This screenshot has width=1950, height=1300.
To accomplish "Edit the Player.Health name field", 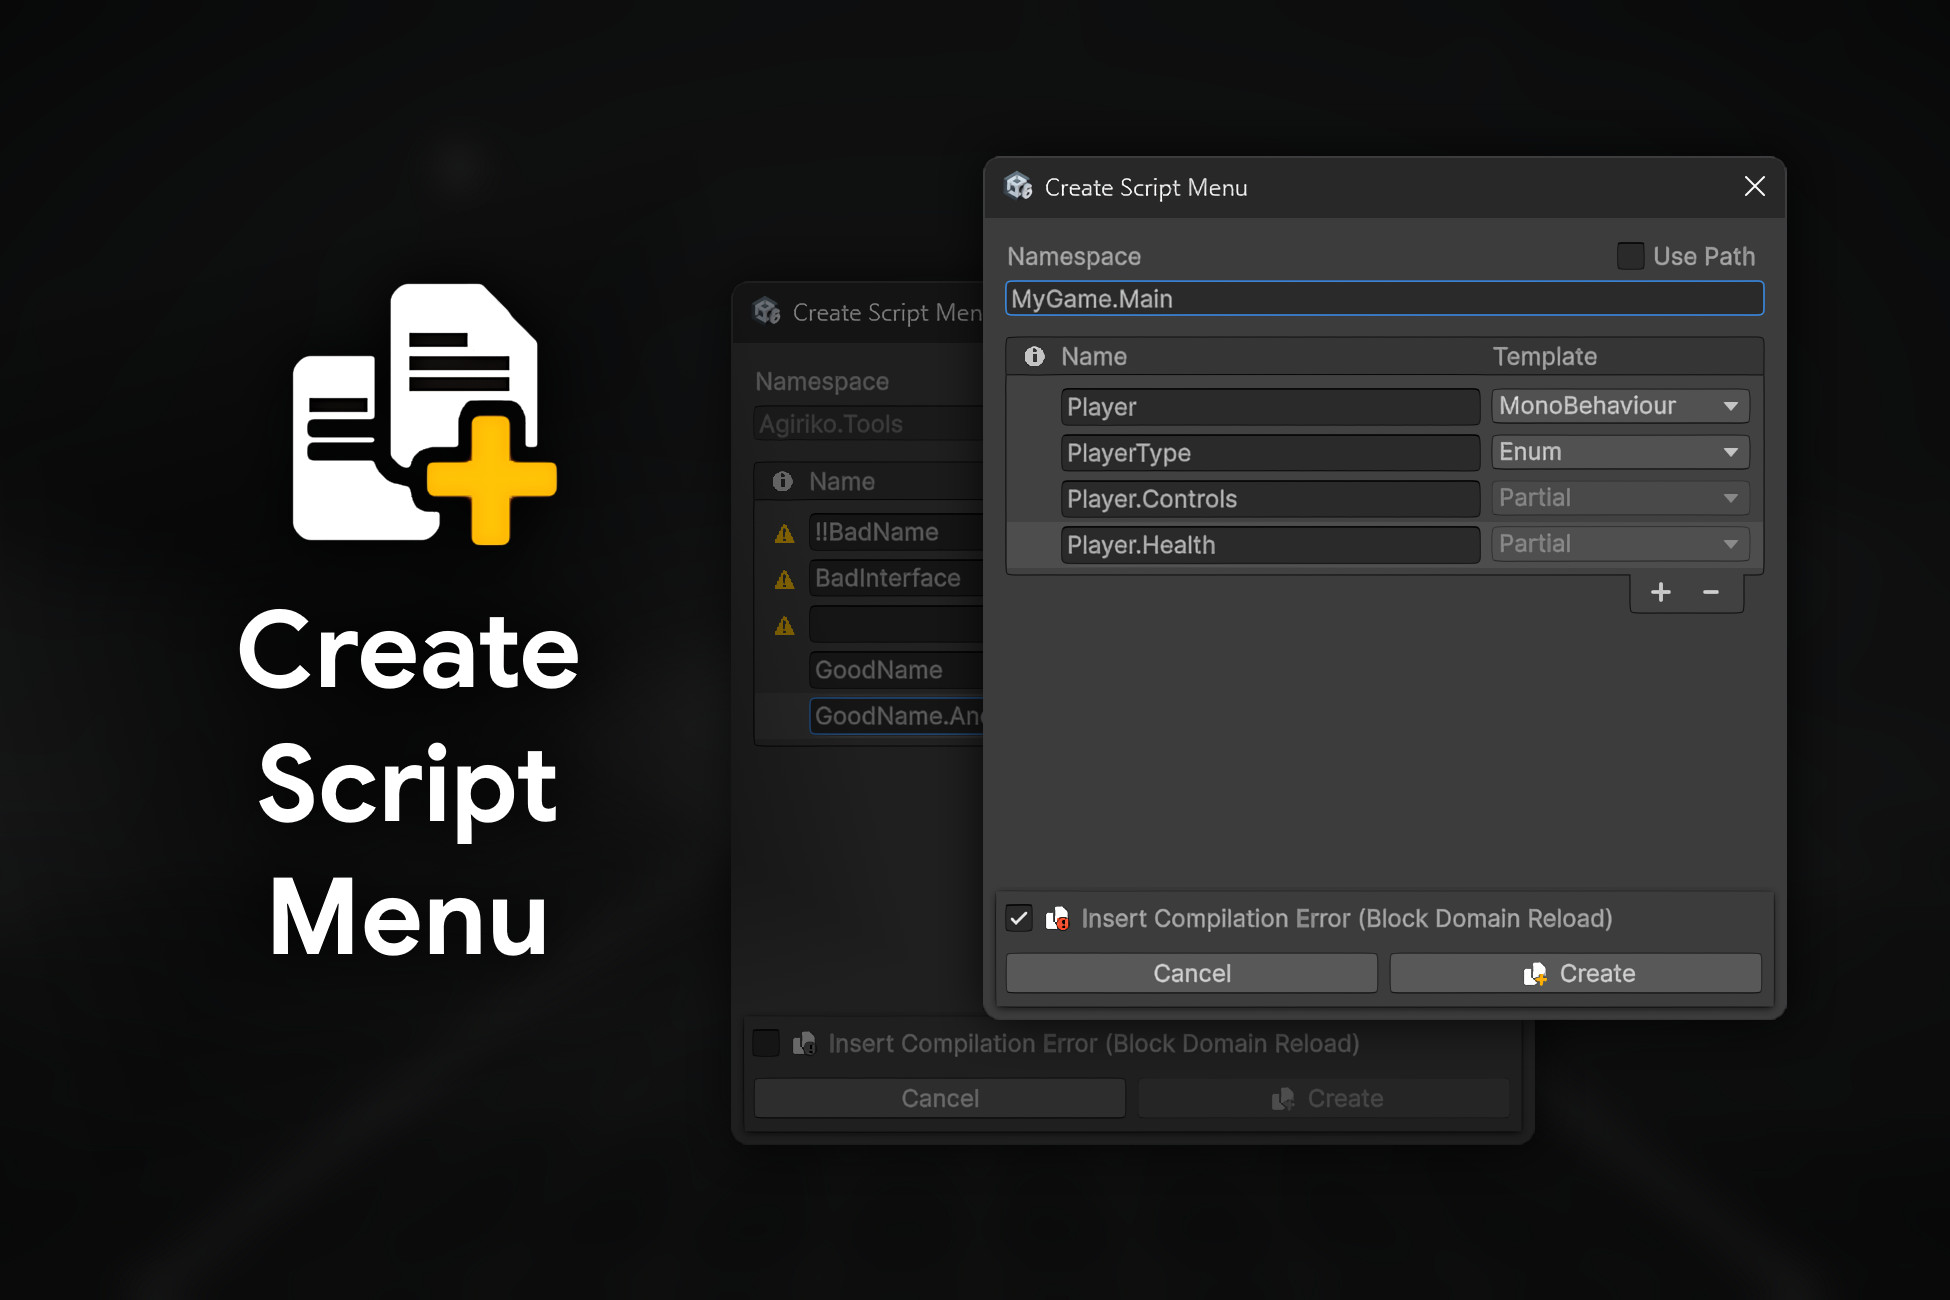I will (1270, 545).
